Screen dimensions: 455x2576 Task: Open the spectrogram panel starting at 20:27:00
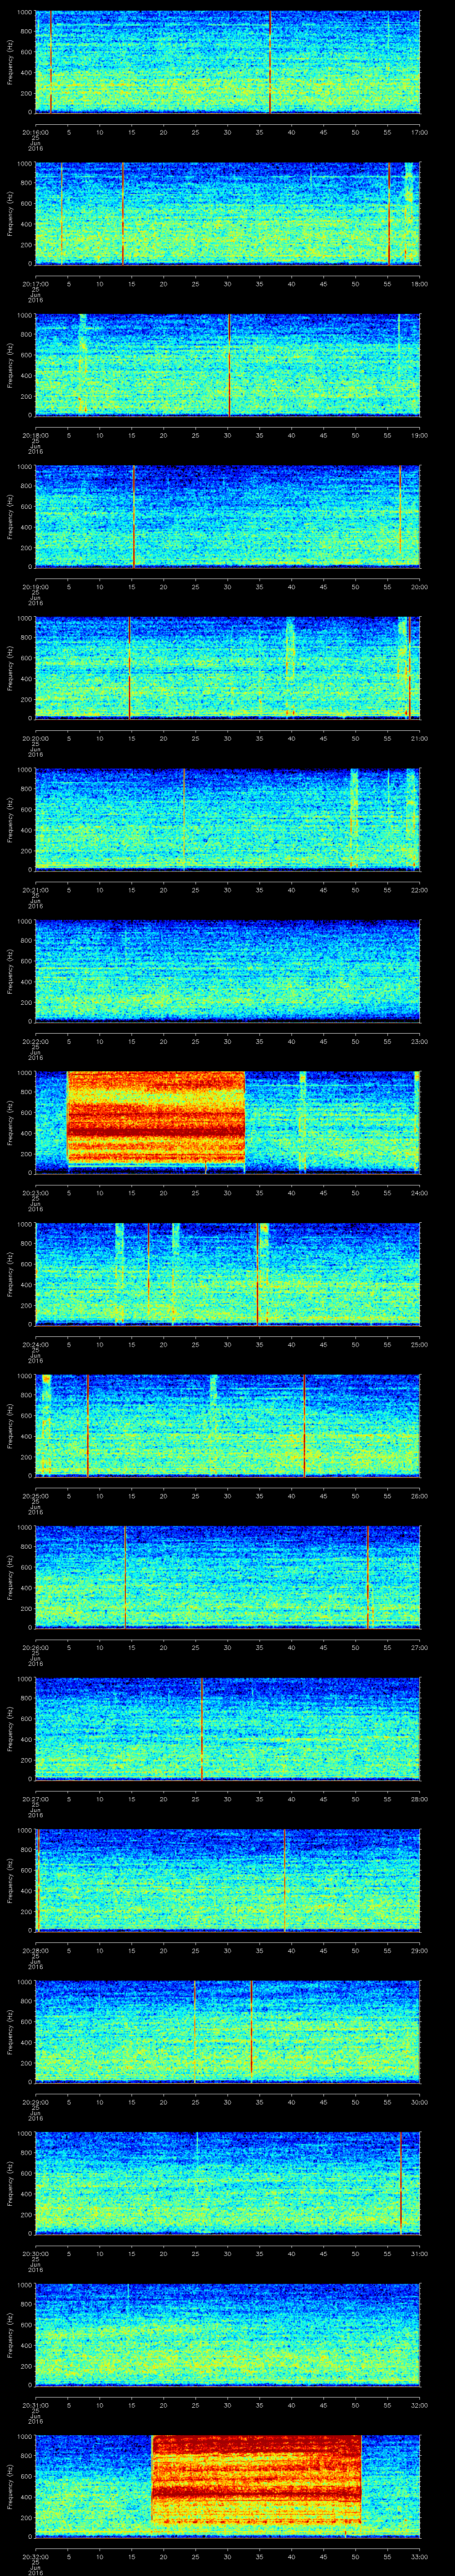pos(227,1729)
